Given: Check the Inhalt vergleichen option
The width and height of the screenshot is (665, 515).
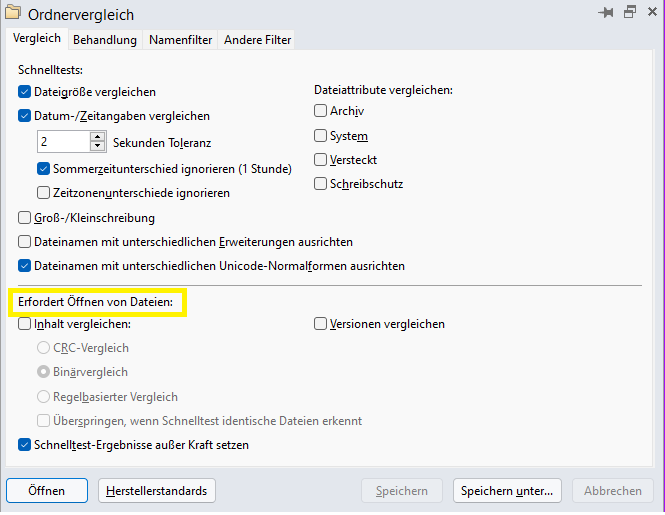Looking at the screenshot, I should click(25, 324).
